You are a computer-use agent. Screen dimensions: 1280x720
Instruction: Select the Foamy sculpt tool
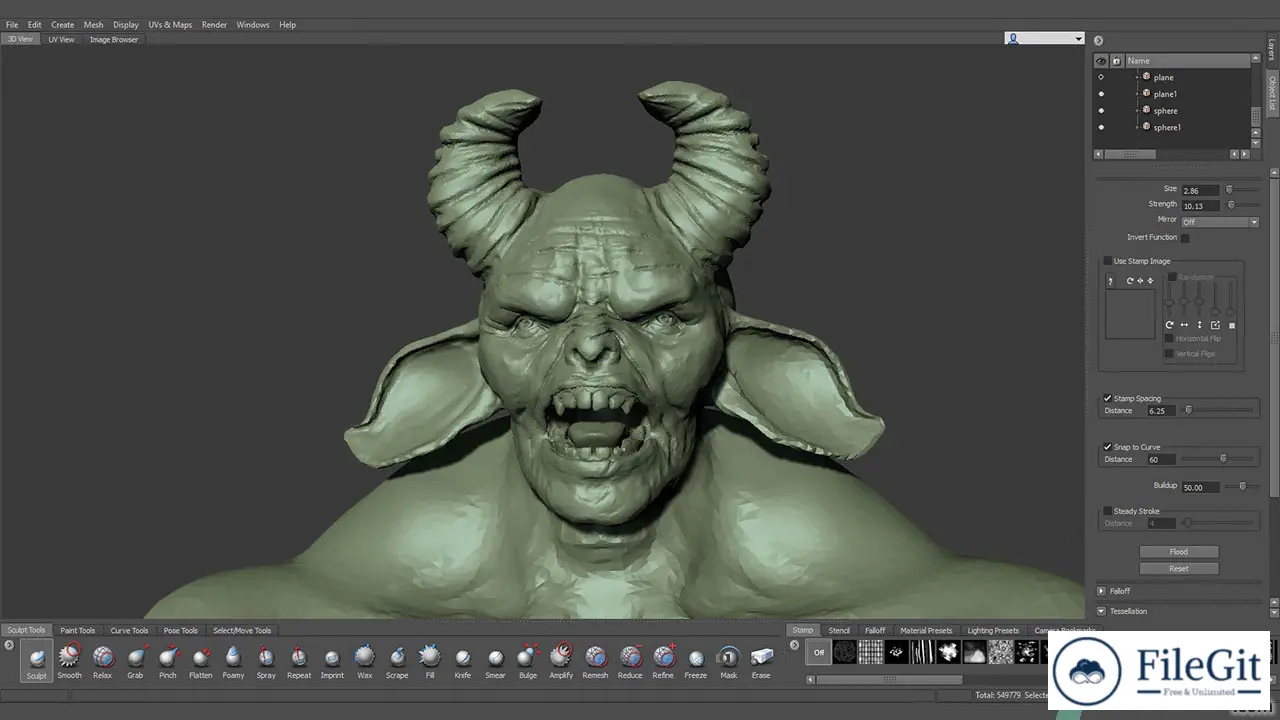click(233, 662)
